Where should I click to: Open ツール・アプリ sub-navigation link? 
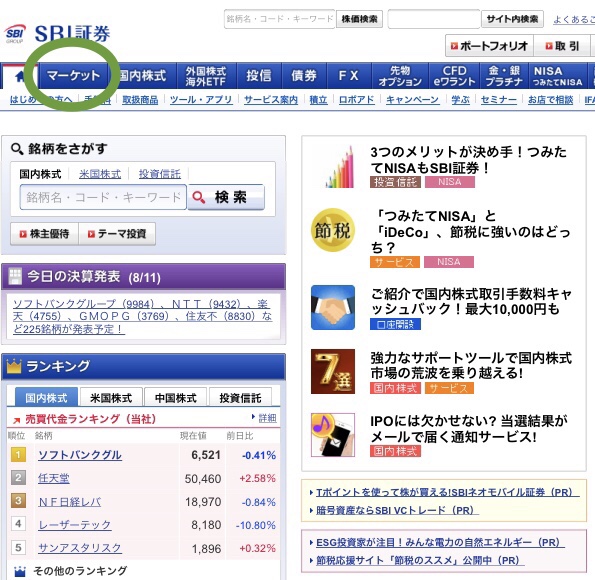[201, 100]
